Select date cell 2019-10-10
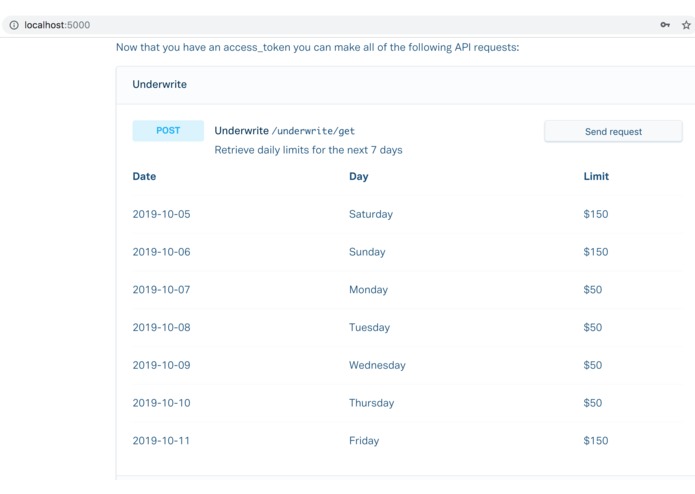The width and height of the screenshot is (695, 494). pos(161,403)
